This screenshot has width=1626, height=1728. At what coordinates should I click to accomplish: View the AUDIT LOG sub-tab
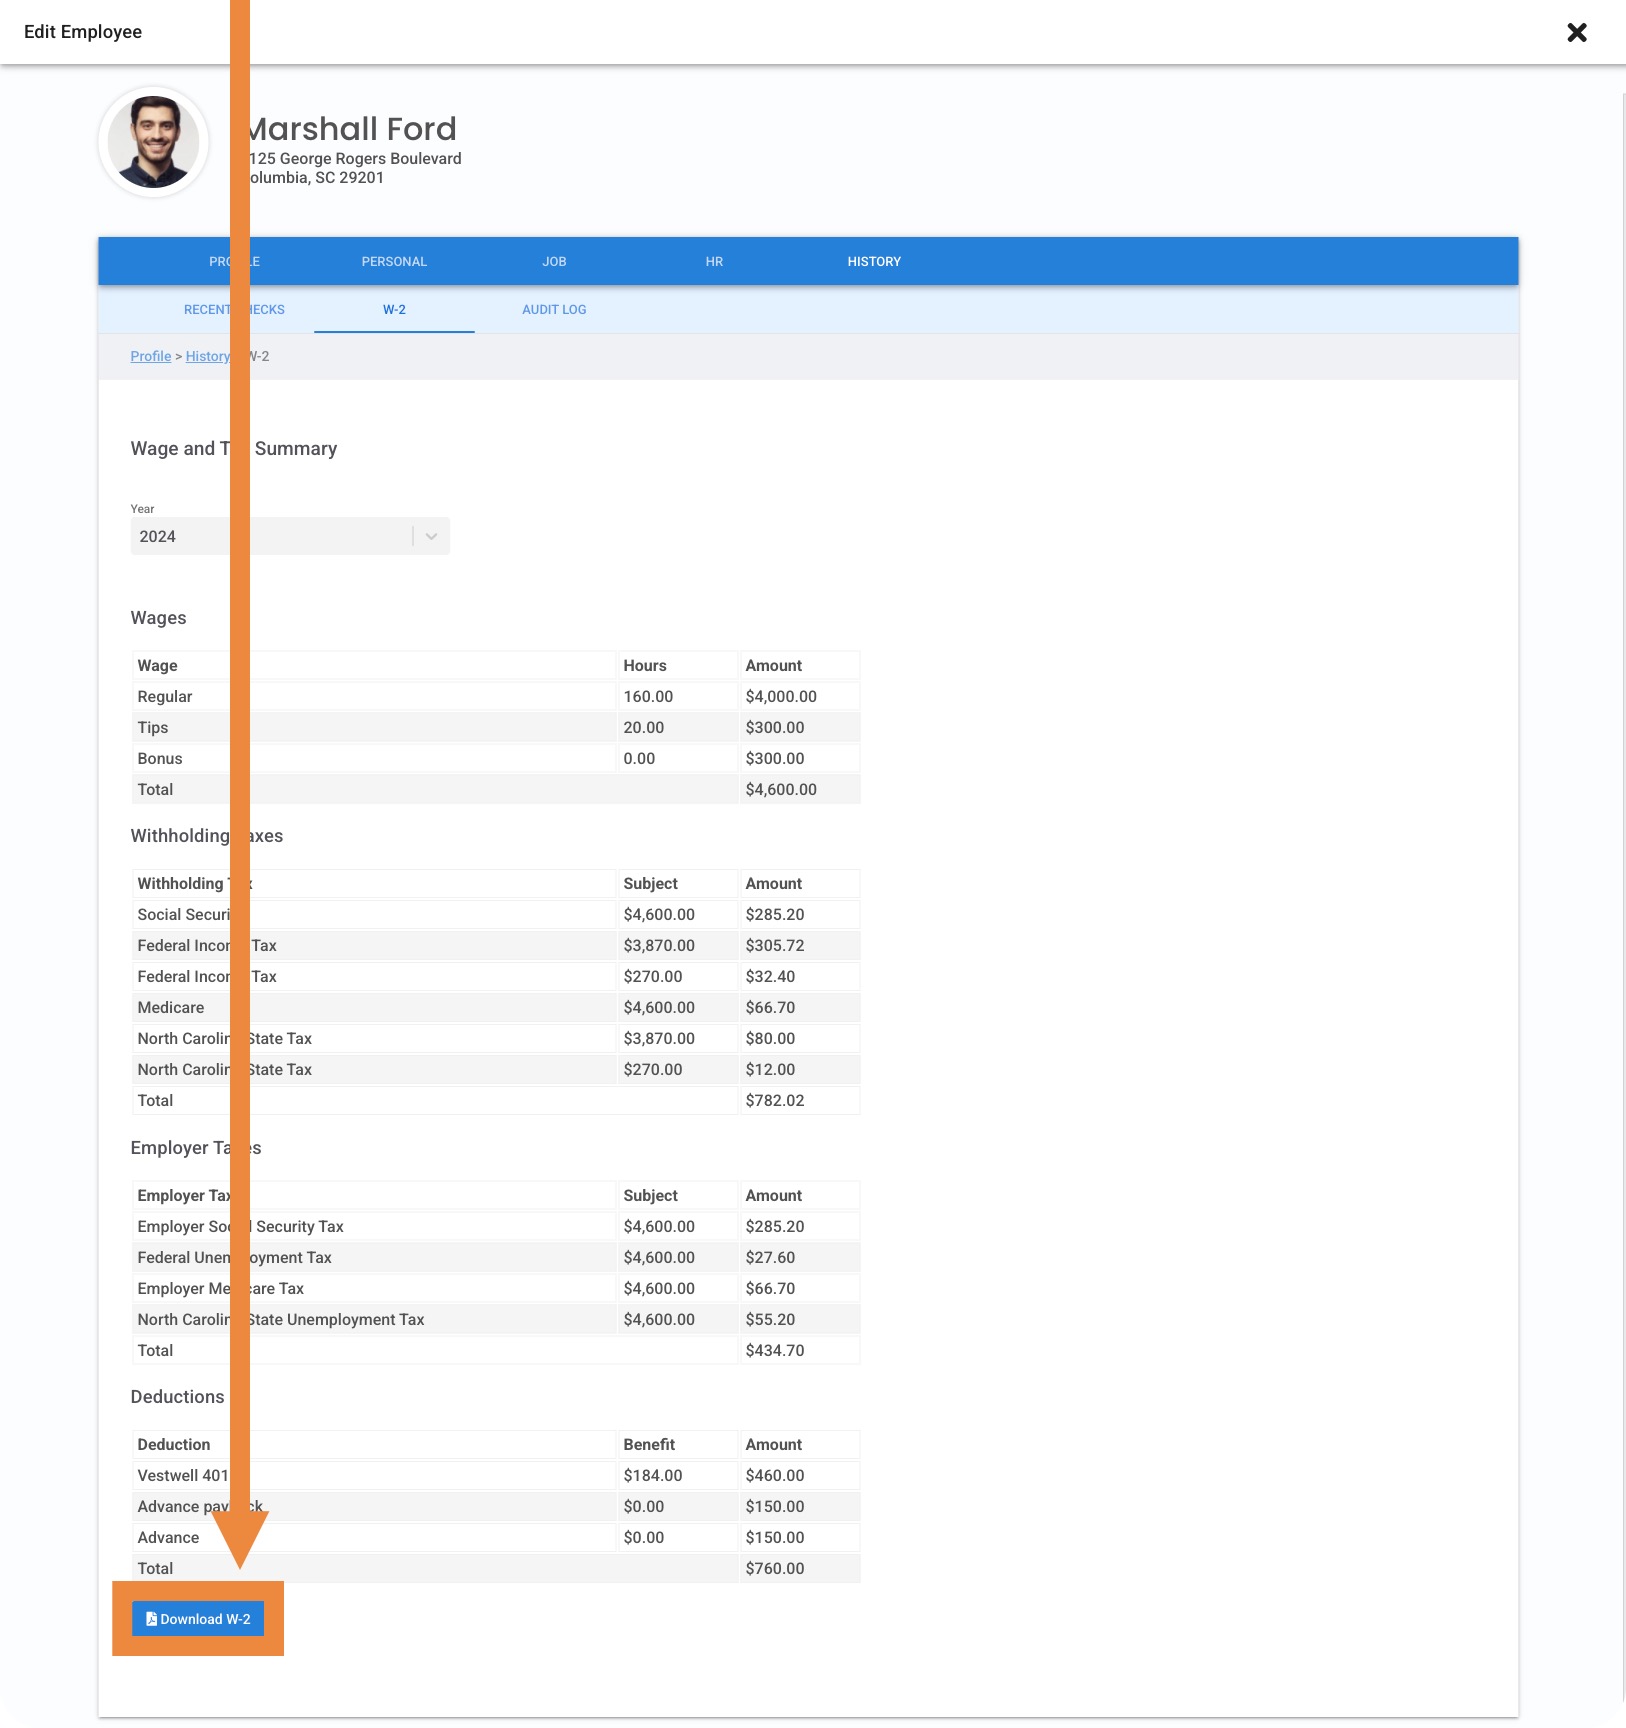pyautogui.click(x=554, y=310)
